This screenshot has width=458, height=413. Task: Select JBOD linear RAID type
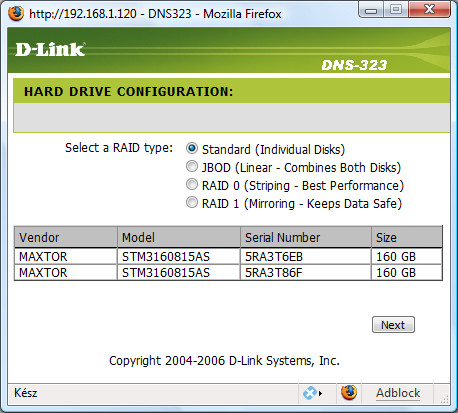[x=192, y=166]
